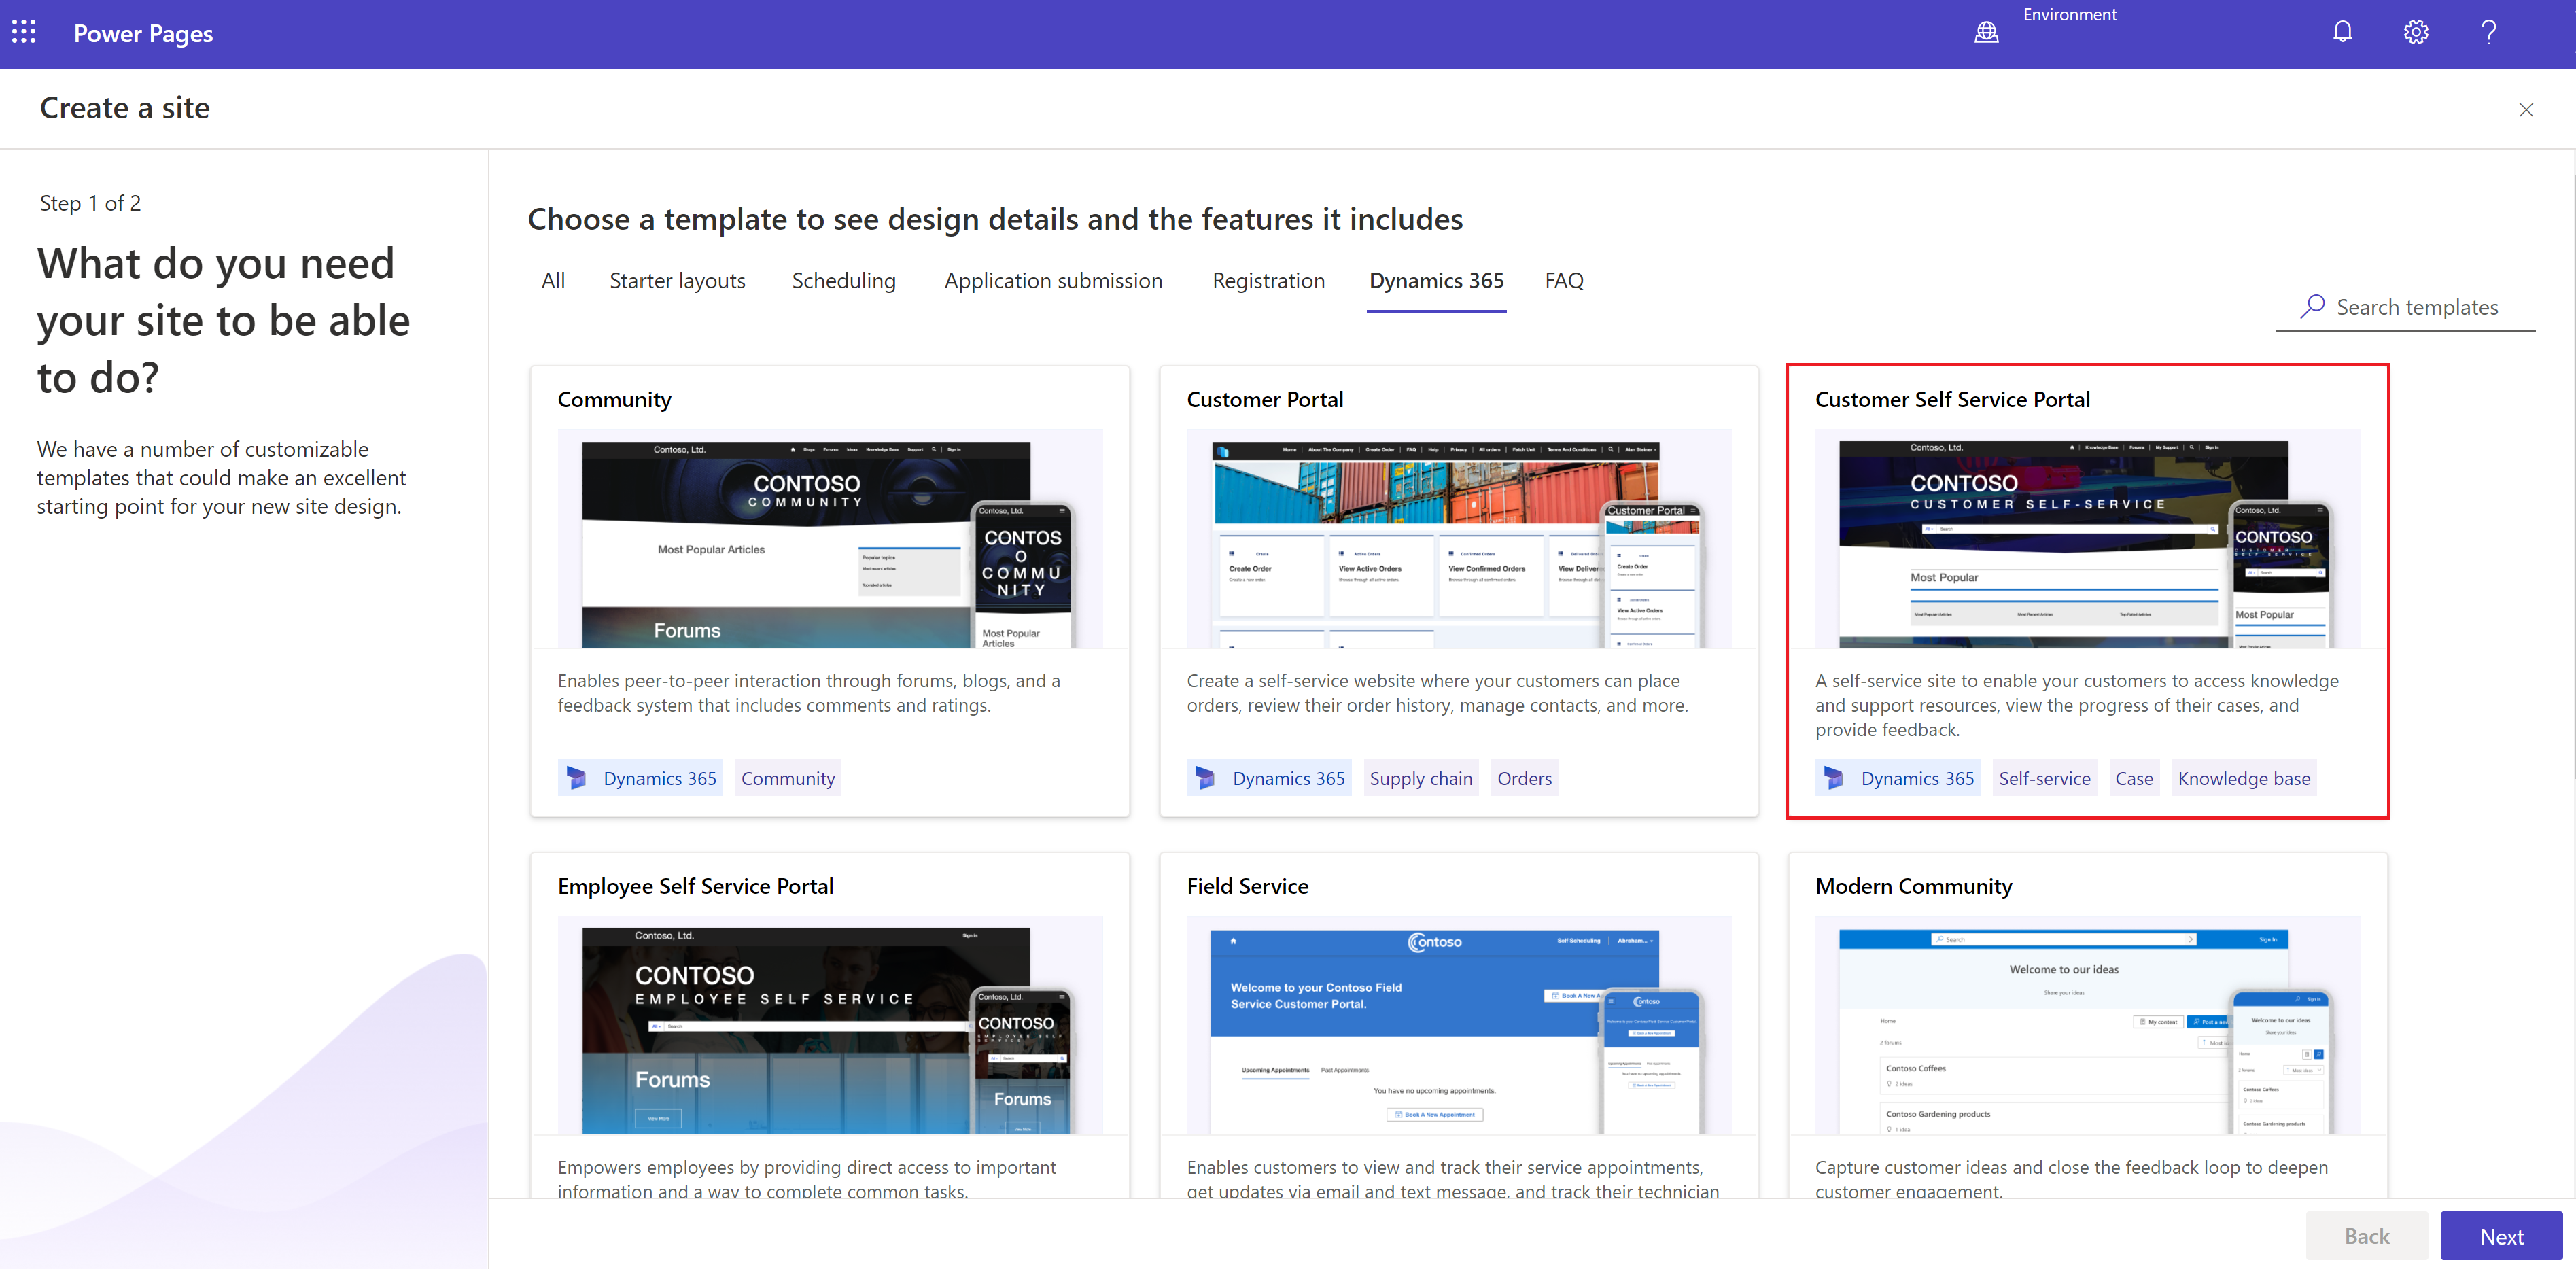The width and height of the screenshot is (2576, 1269).
Task: Choose the Field Service template preview
Action: pos(1458,1025)
